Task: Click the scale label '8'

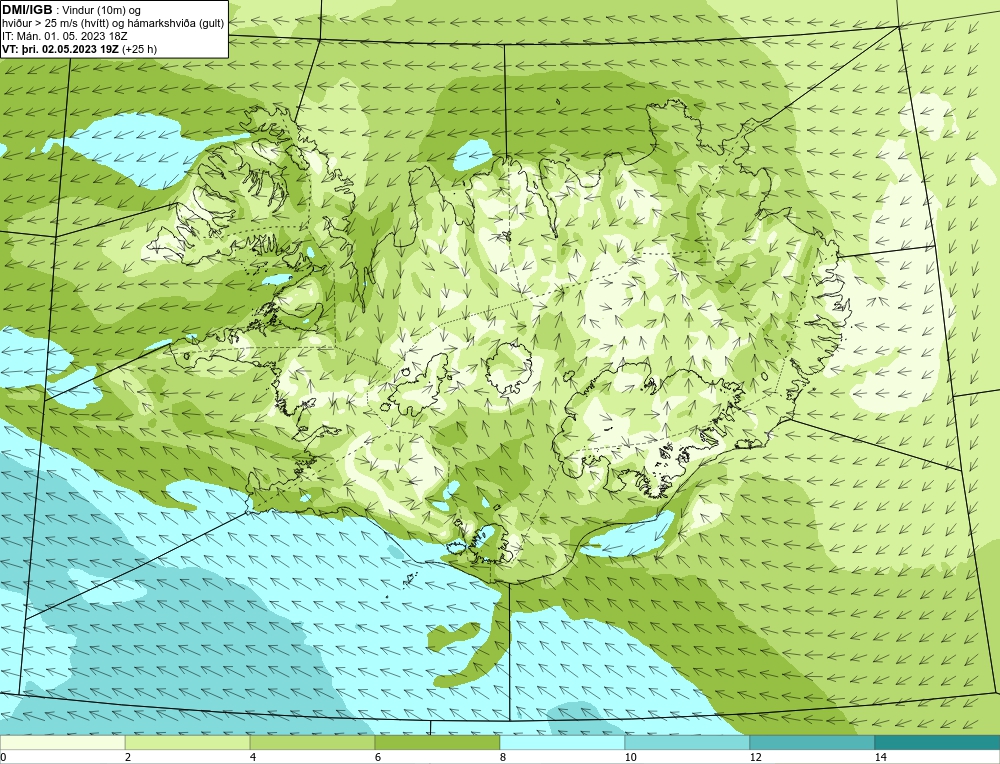Action: [x=503, y=757]
